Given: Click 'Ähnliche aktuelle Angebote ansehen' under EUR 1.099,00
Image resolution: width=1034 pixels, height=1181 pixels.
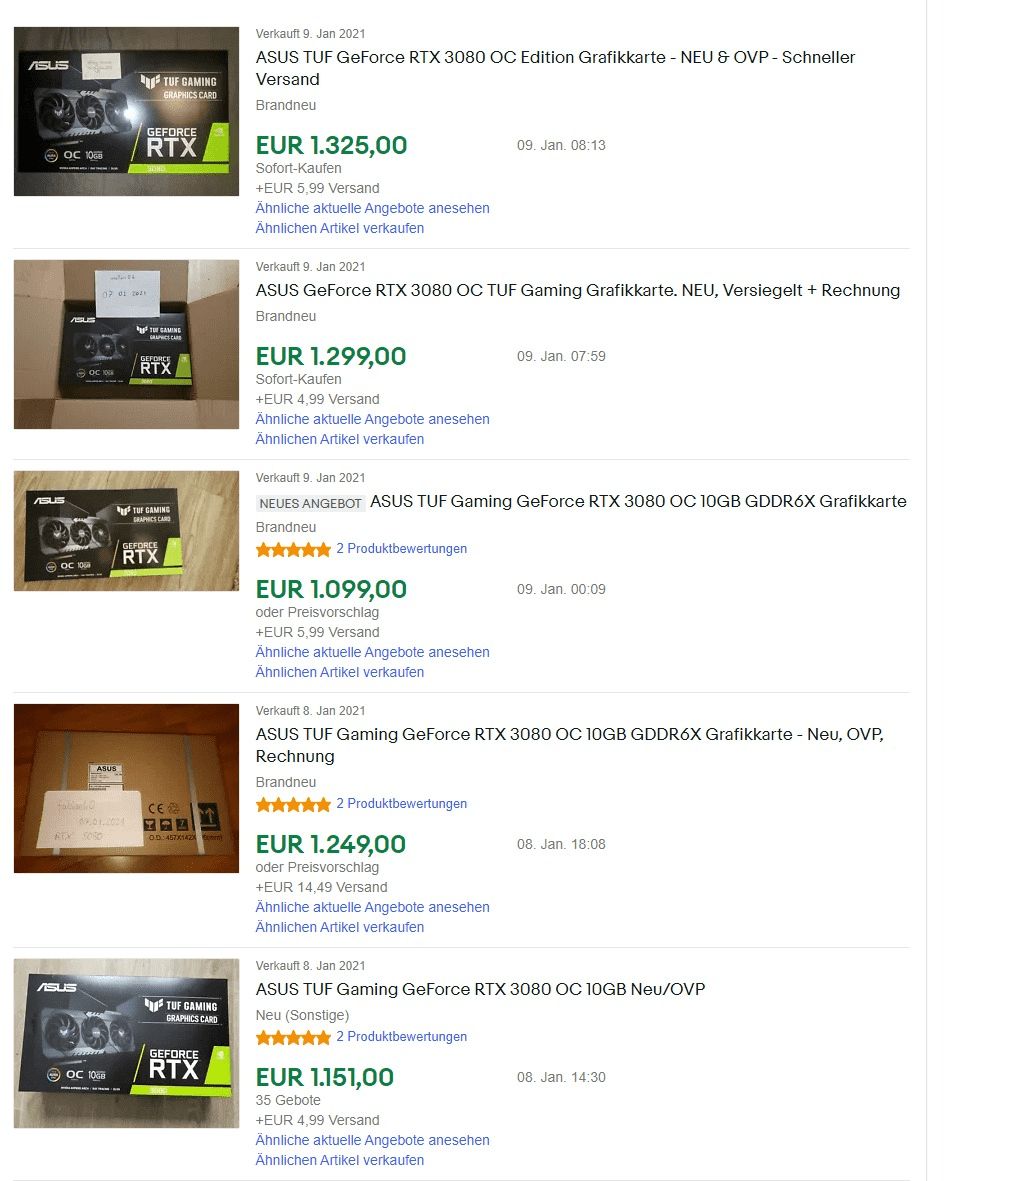Looking at the screenshot, I should [372, 652].
